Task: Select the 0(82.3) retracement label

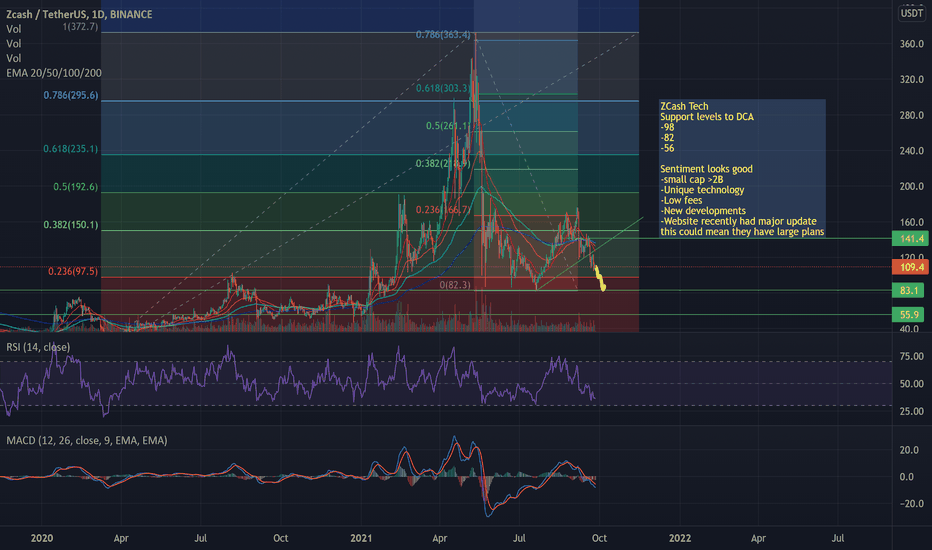Action: pos(455,285)
